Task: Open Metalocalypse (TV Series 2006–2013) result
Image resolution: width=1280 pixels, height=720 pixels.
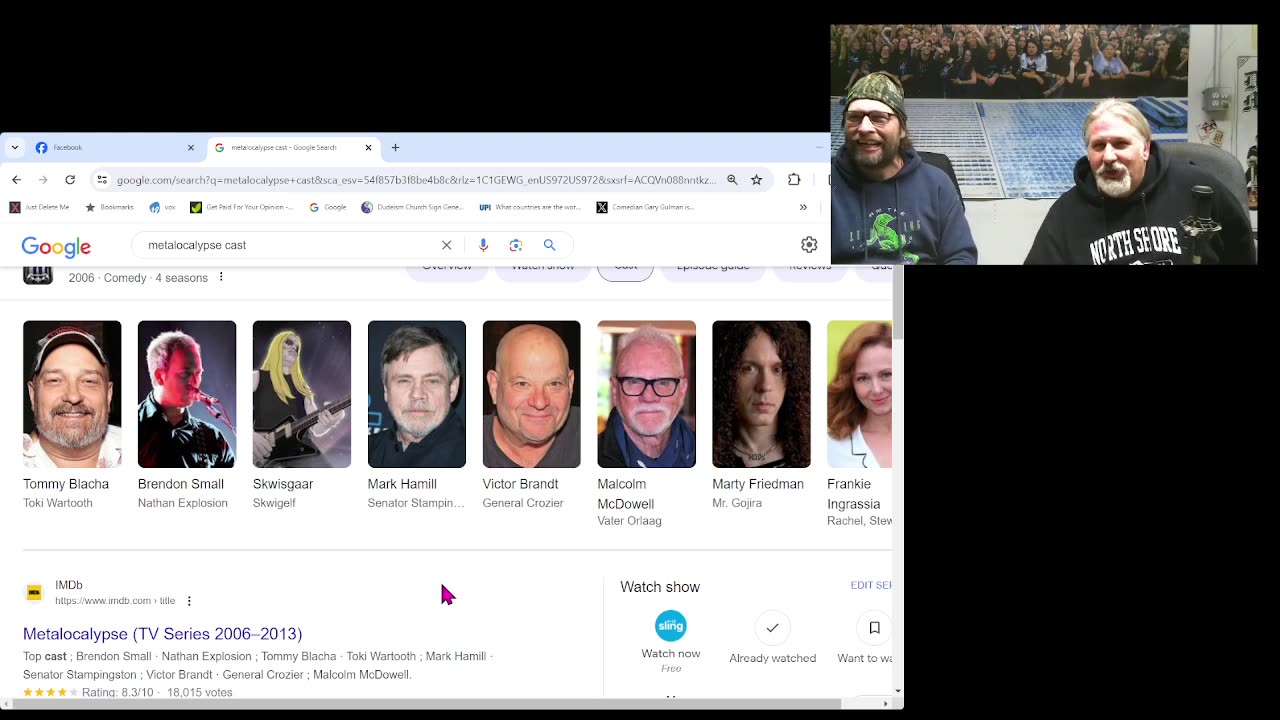Action: tap(162, 634)
